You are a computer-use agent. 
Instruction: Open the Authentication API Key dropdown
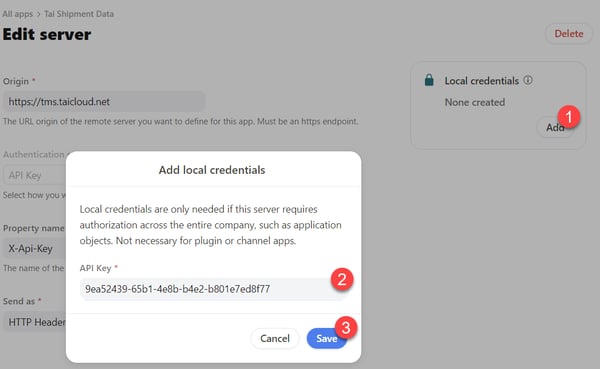34,175
